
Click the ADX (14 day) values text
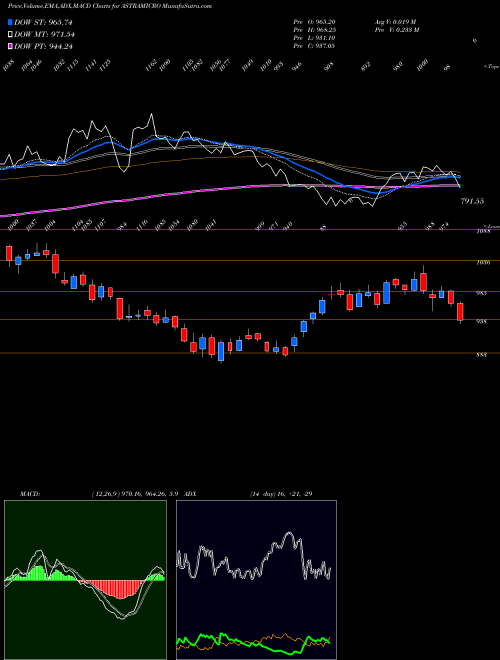(x=281, y=494)
